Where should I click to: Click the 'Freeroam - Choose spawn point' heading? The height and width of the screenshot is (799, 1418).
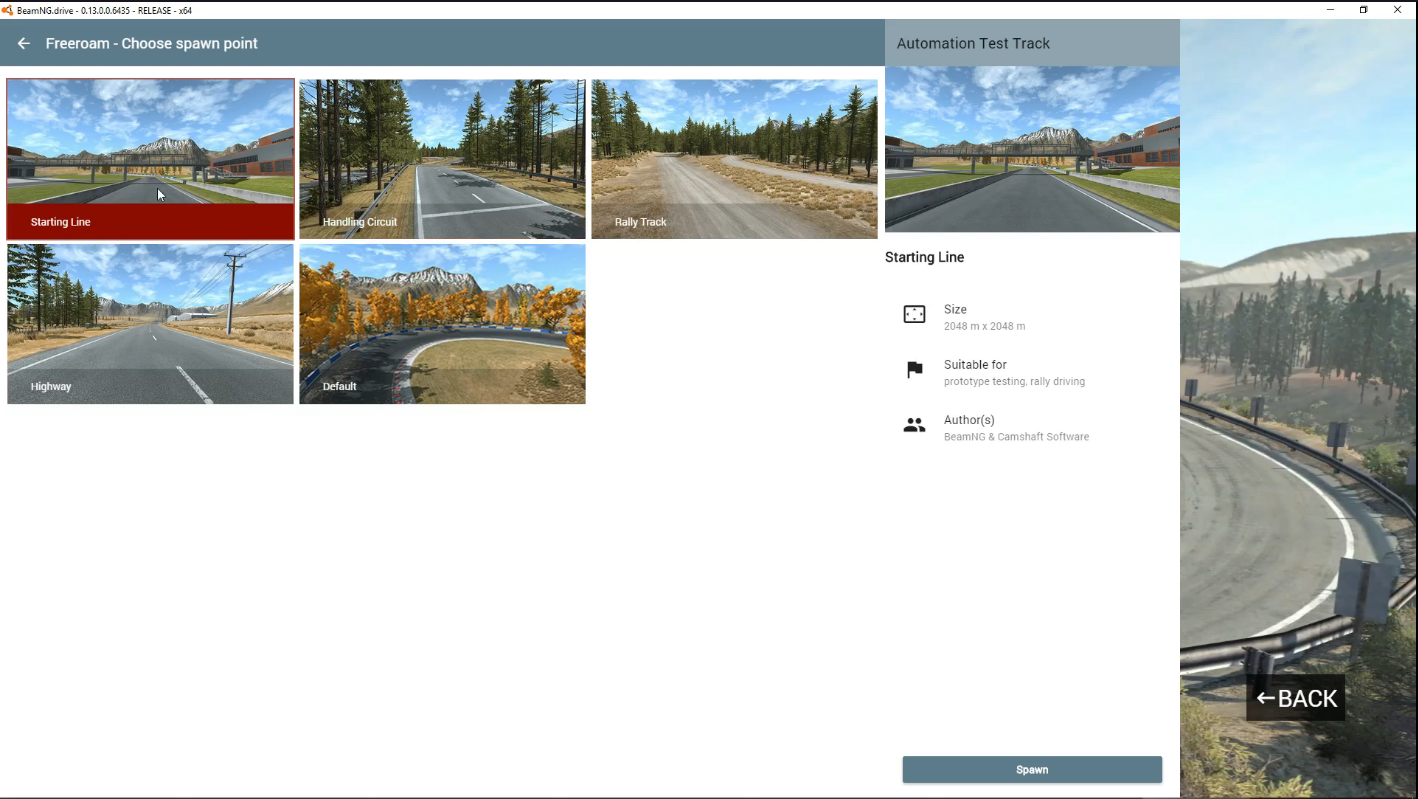point(152,43)
